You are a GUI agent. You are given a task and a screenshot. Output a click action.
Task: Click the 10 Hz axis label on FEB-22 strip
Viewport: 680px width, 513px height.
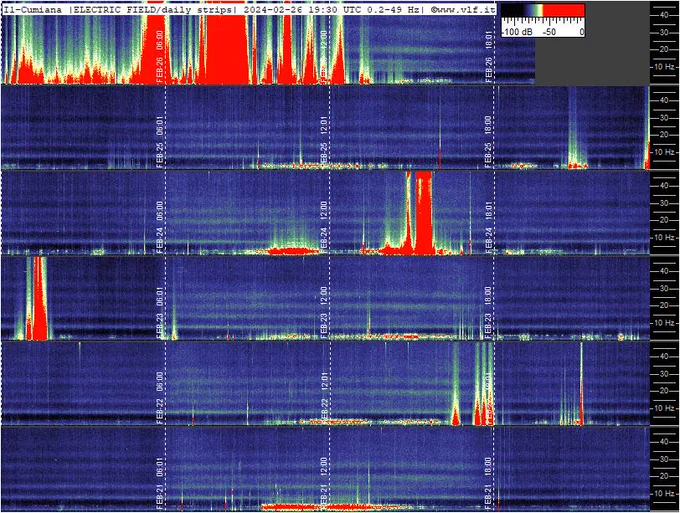coord(666,408)
